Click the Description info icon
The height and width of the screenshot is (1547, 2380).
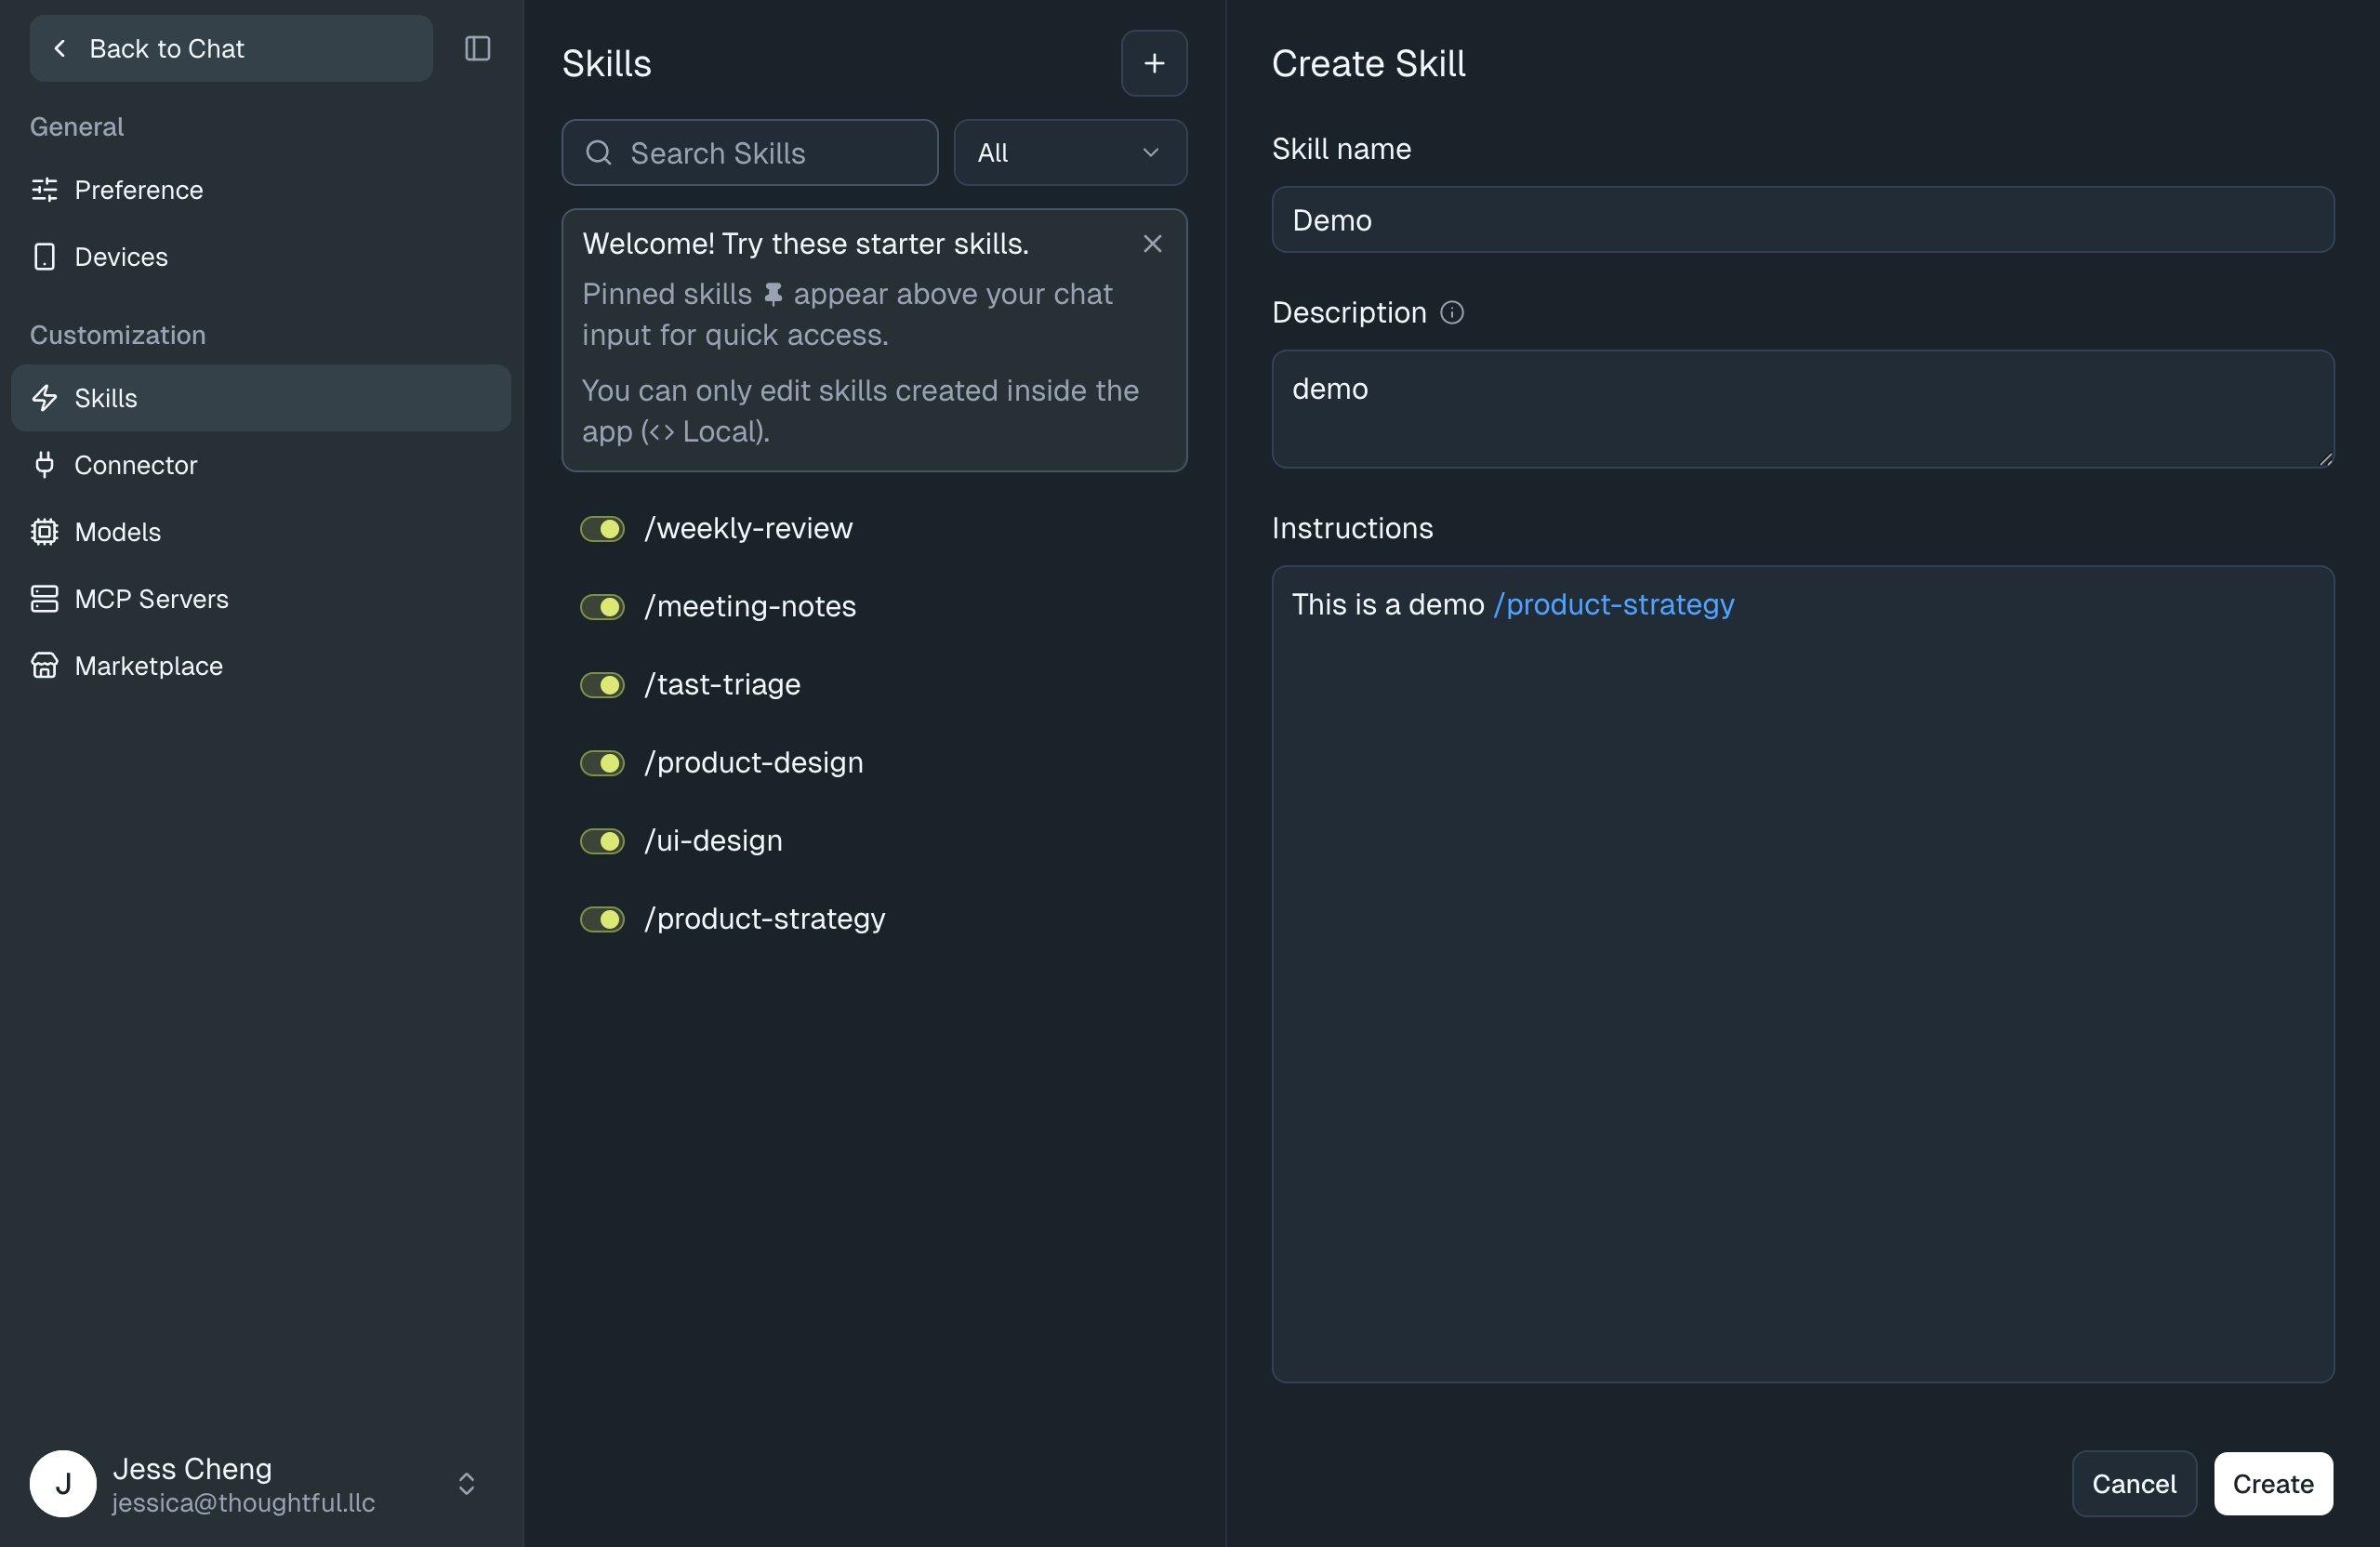click(1452, 313)
